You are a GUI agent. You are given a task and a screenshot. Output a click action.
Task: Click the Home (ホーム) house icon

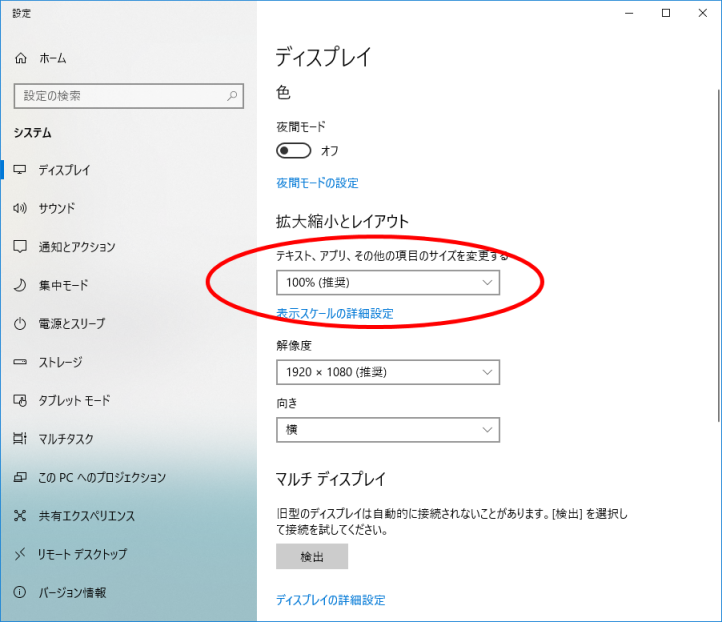click(x=21, y=58)
